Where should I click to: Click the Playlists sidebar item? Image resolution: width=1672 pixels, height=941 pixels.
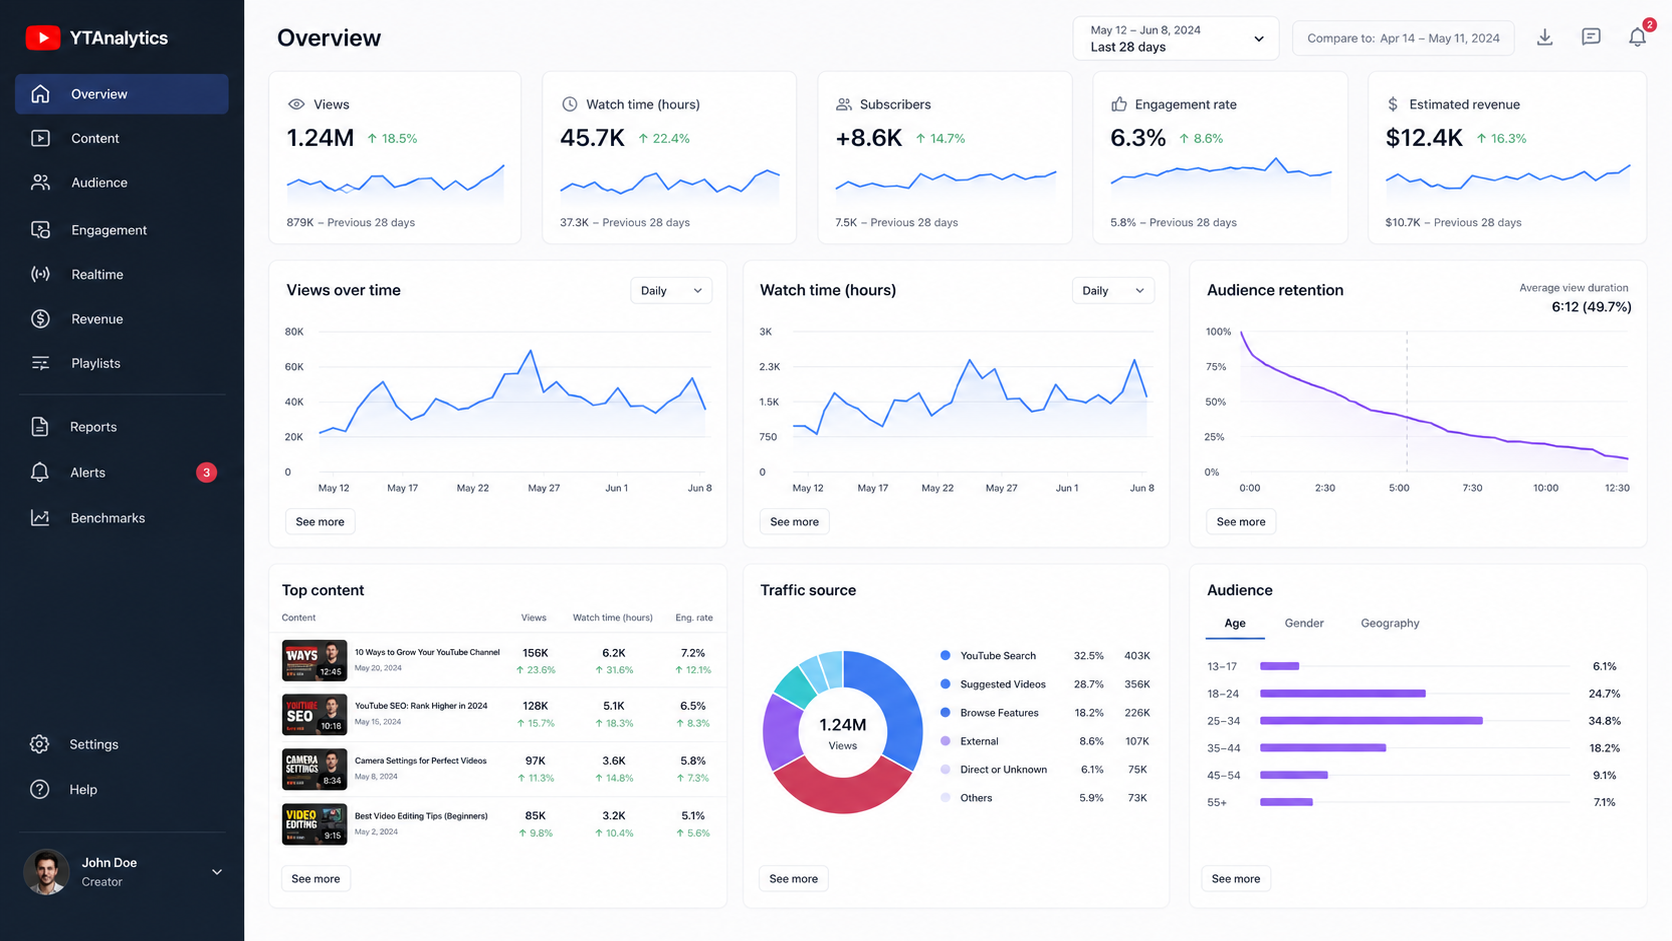[122, 363]
